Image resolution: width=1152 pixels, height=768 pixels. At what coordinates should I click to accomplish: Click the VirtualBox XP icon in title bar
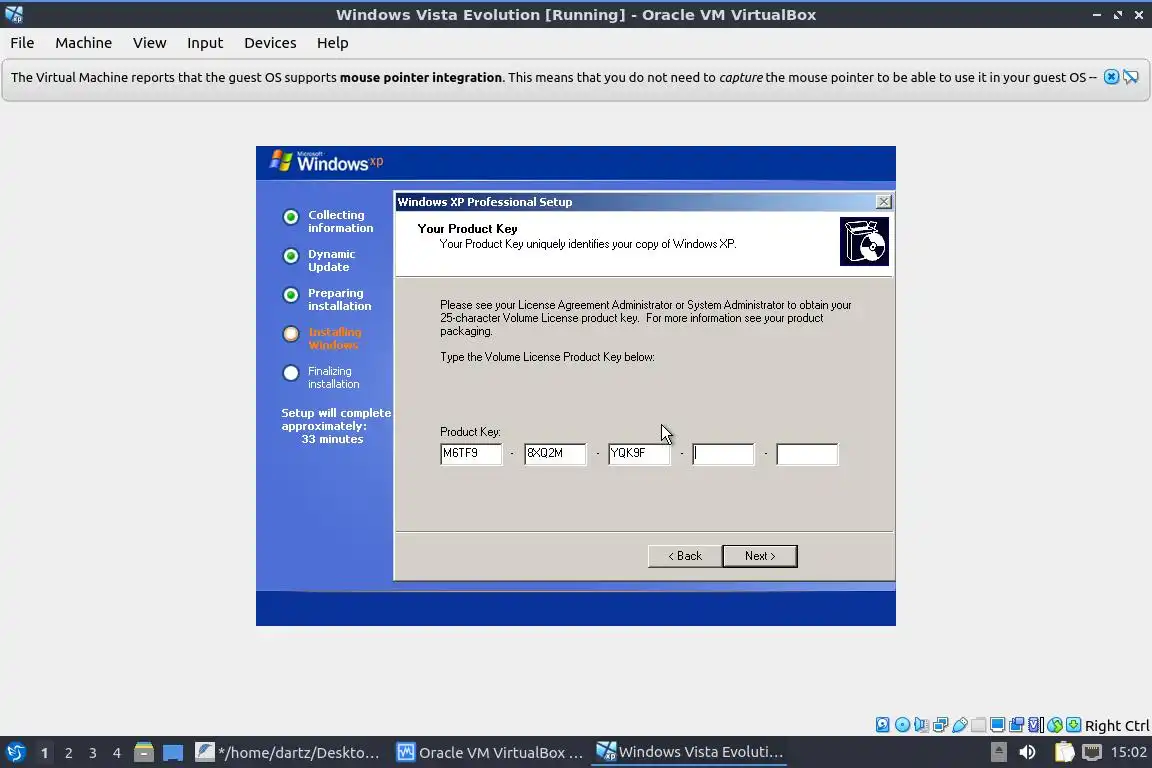click(14, 14)
